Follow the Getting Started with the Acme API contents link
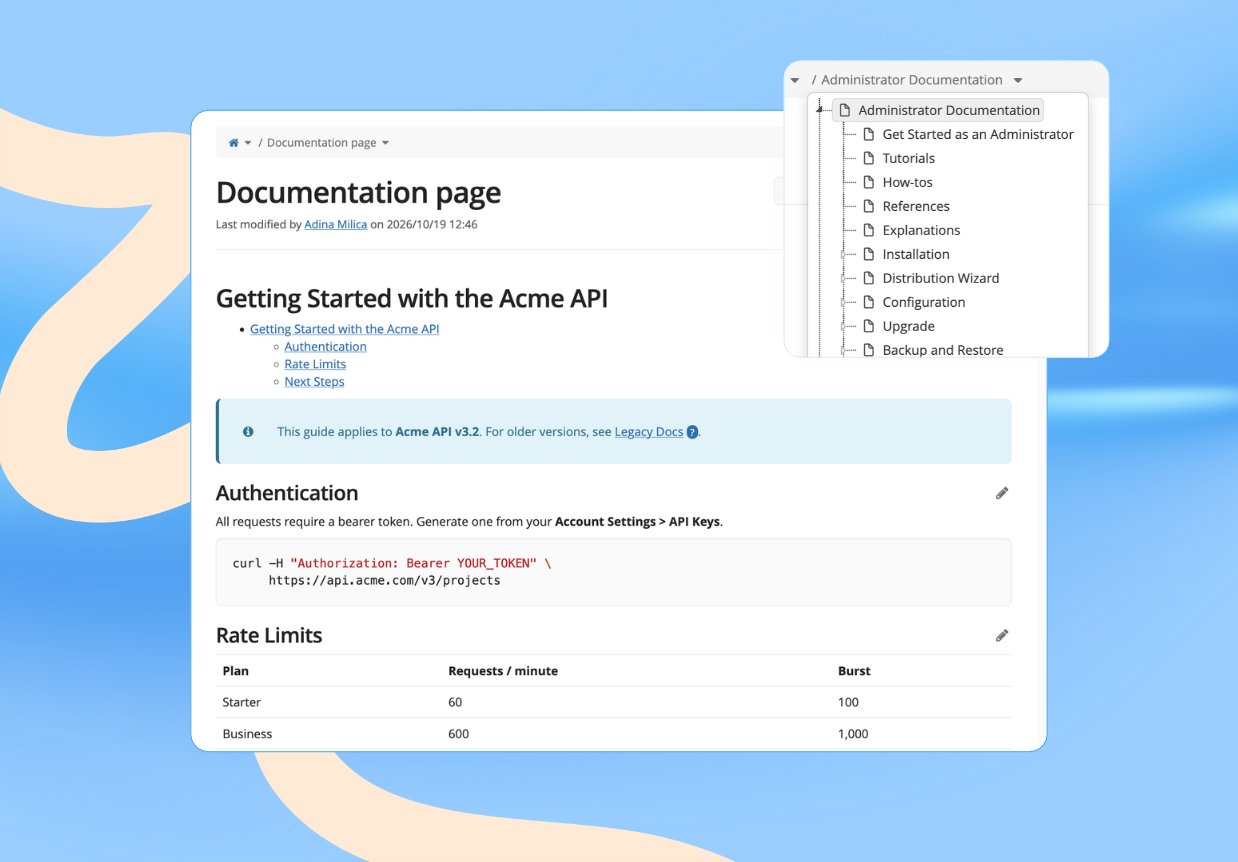Image resolution: width=1238 pixels, height=862 pixels. 345,329
